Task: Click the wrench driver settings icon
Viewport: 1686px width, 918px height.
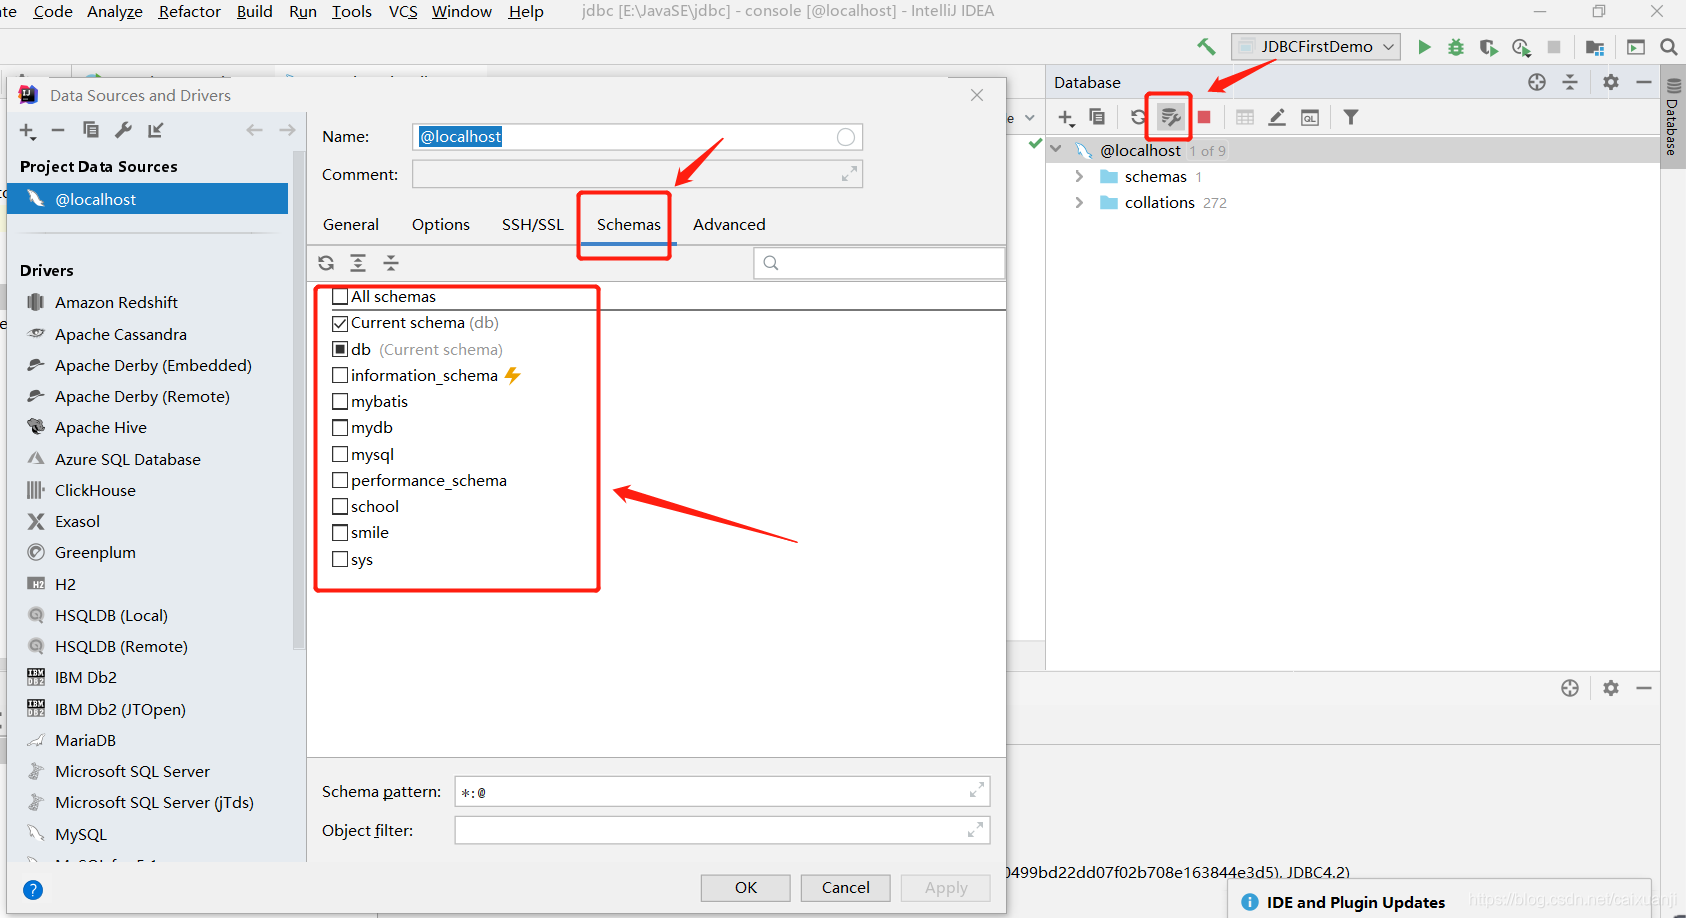Action: pos(124,130)
